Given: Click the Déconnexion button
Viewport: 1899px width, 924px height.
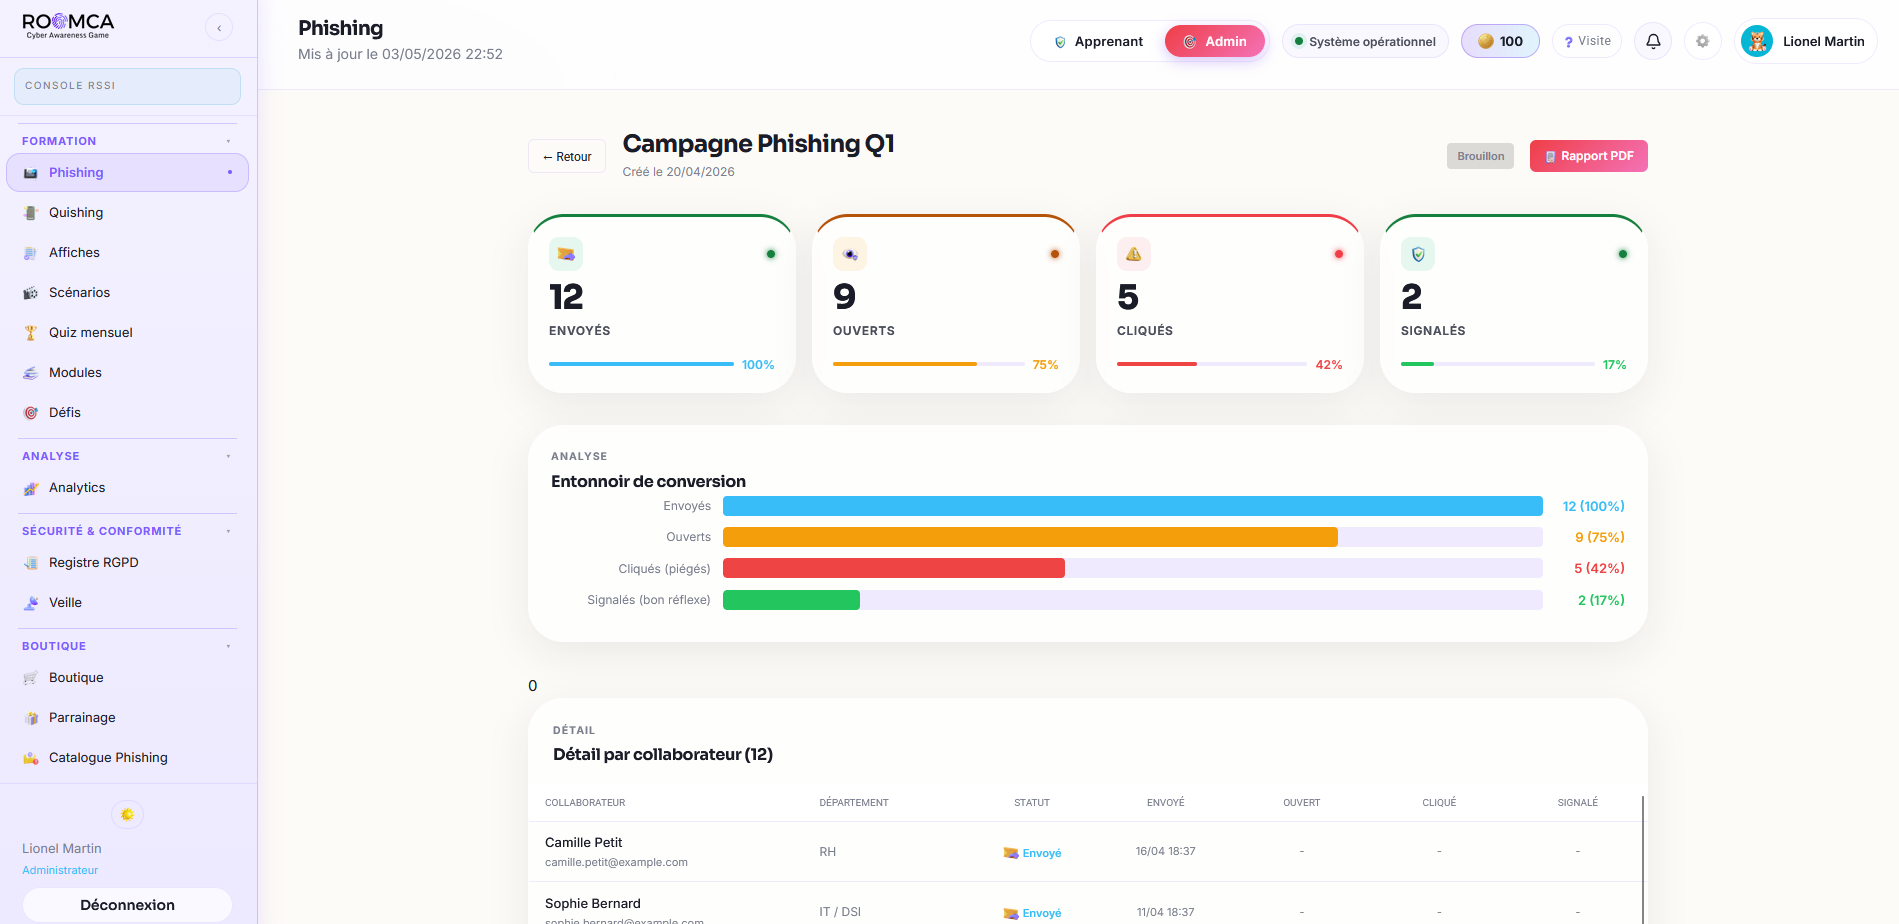Looking at the screenshot, I should click(127, 905).
